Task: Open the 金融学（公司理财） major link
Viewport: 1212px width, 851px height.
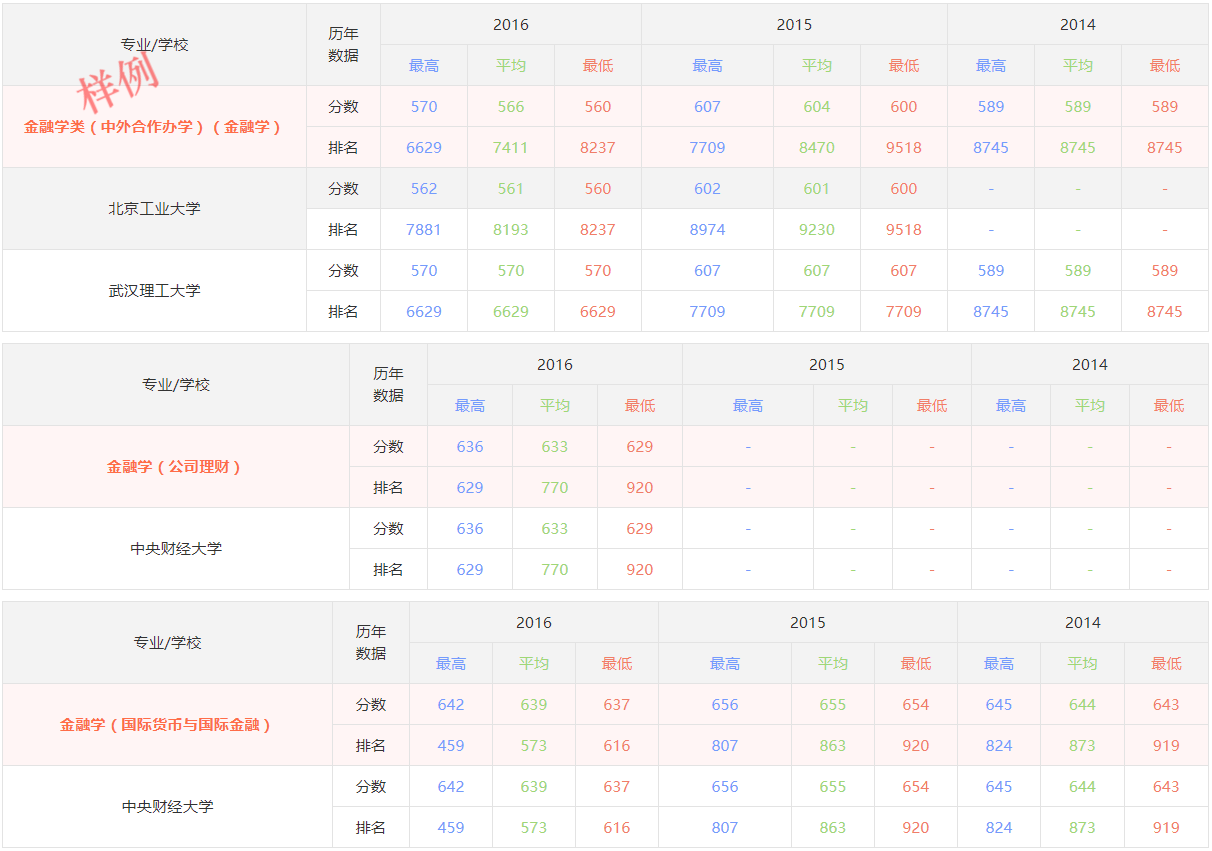Action: tap(175, 467)
